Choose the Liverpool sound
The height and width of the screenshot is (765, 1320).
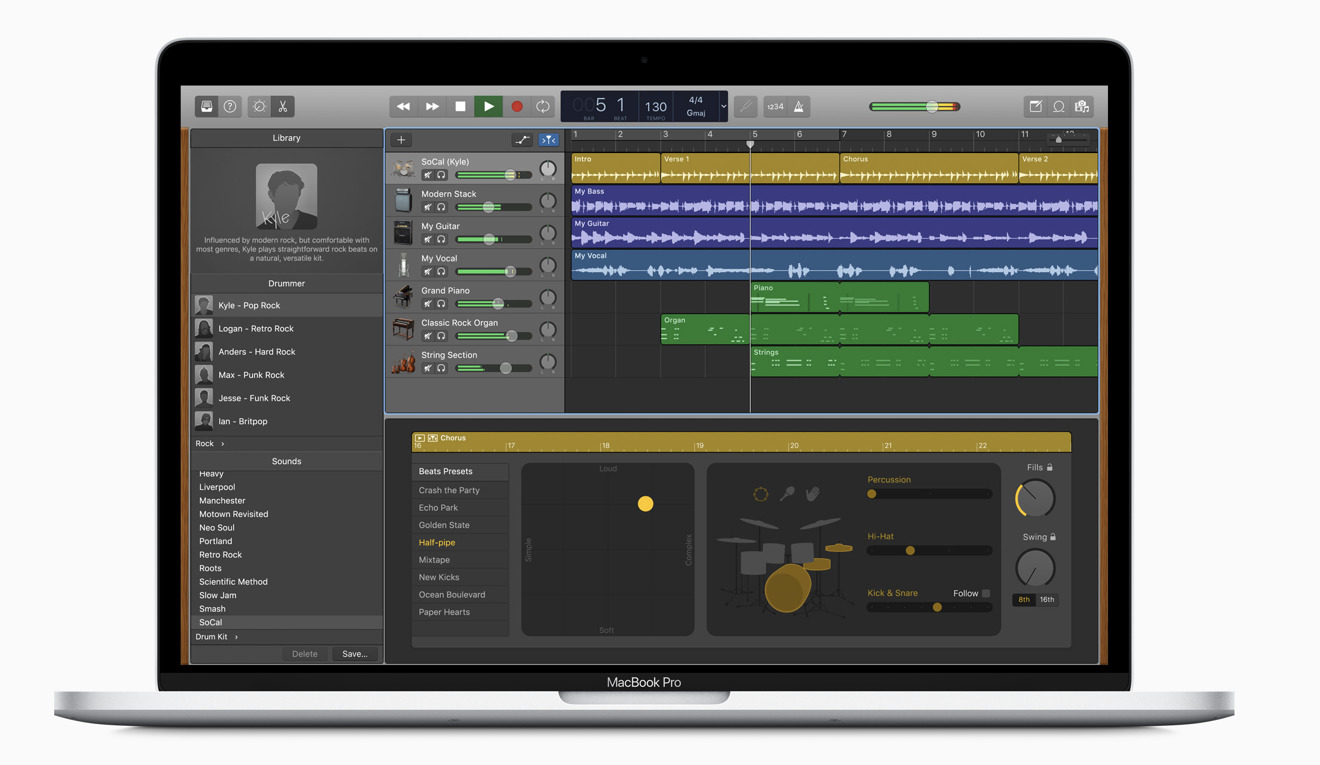click(x=217, y=487)
